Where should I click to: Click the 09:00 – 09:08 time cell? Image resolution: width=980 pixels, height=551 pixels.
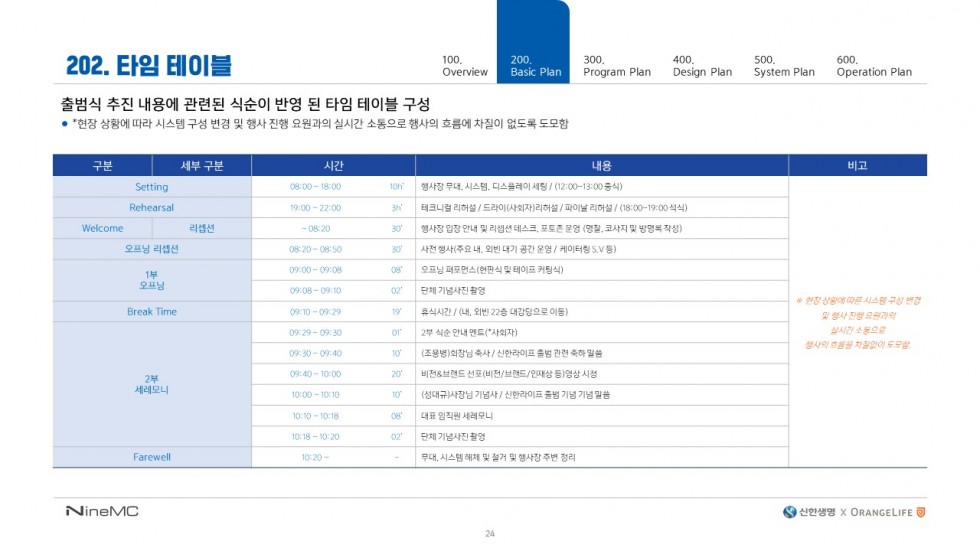pos(316,270)
